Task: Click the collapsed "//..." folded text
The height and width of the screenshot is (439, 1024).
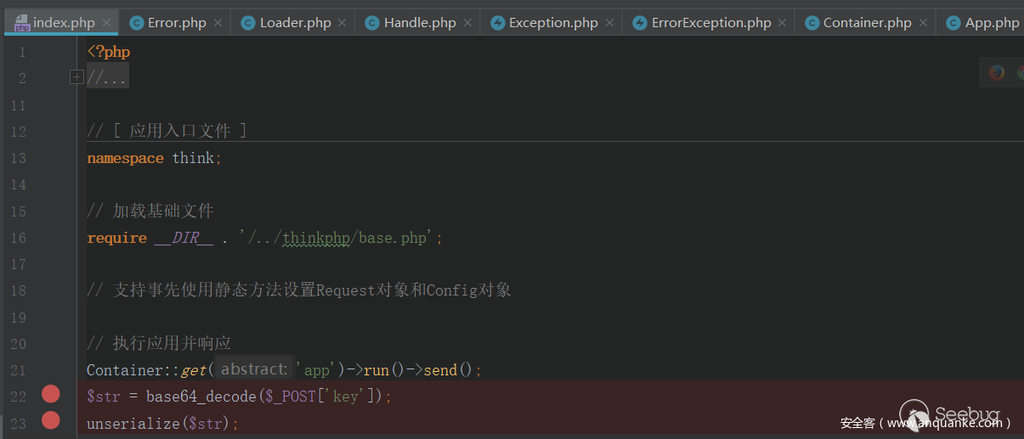Action: (x=108, y=77)
